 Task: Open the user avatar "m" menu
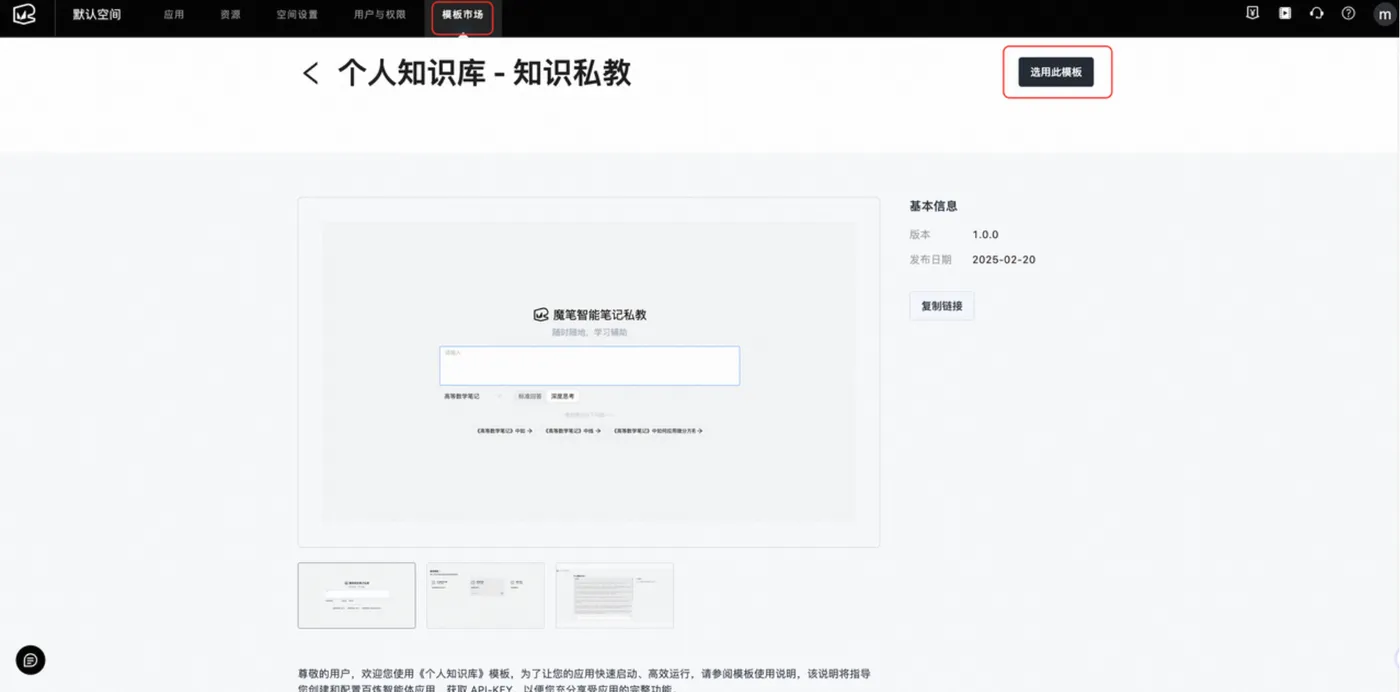coord(1383,14)
